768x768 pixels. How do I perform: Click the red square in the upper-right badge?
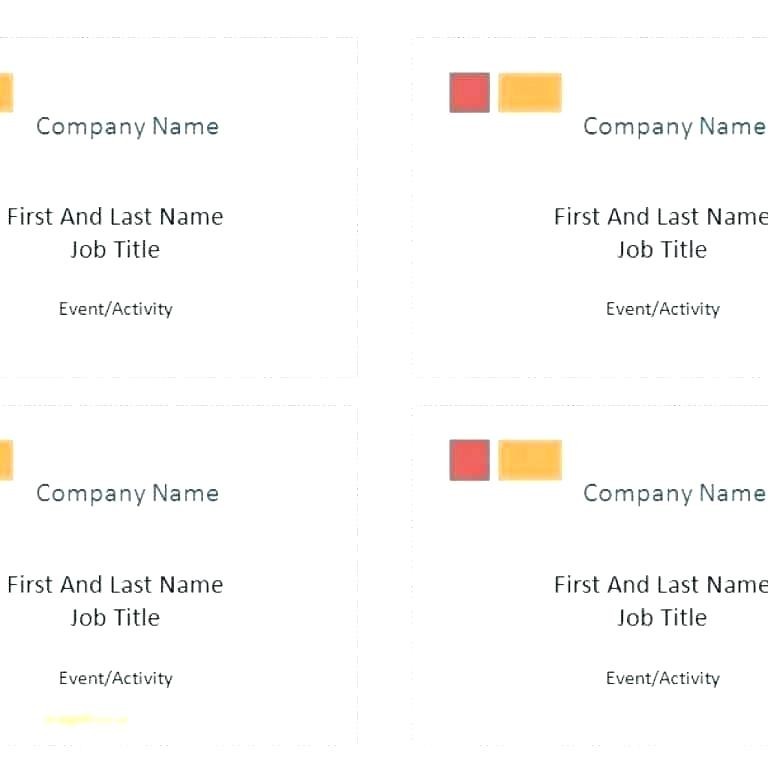pos(470,92)
